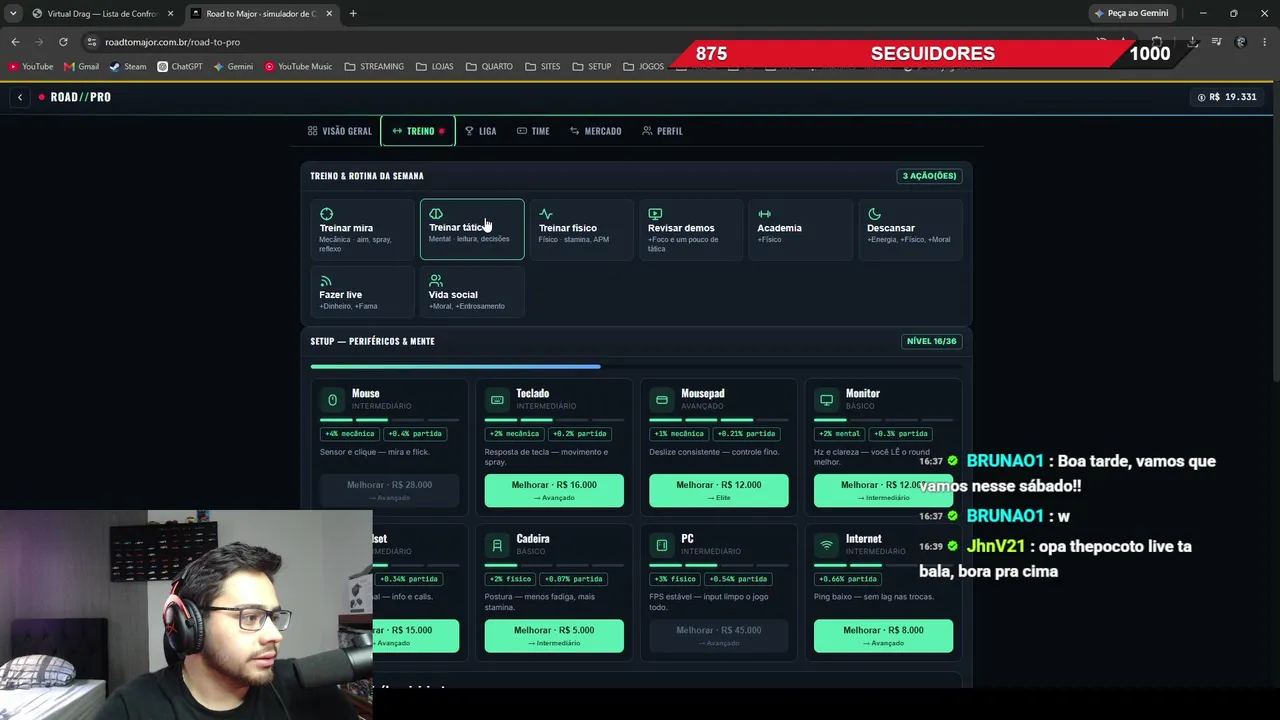Open the Gmail bookmark
This screenshot has height=720, width=1280.
click(81, 67)
